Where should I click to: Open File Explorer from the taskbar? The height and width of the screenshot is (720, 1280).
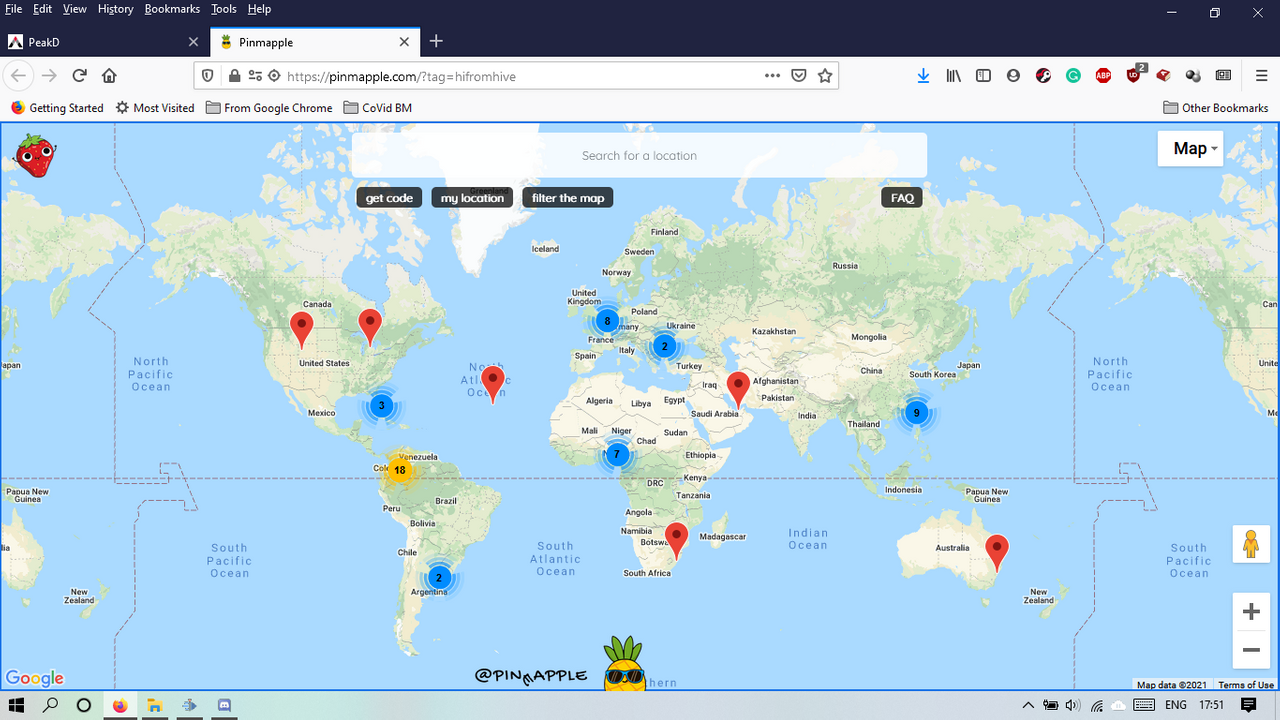coord(154,705)
